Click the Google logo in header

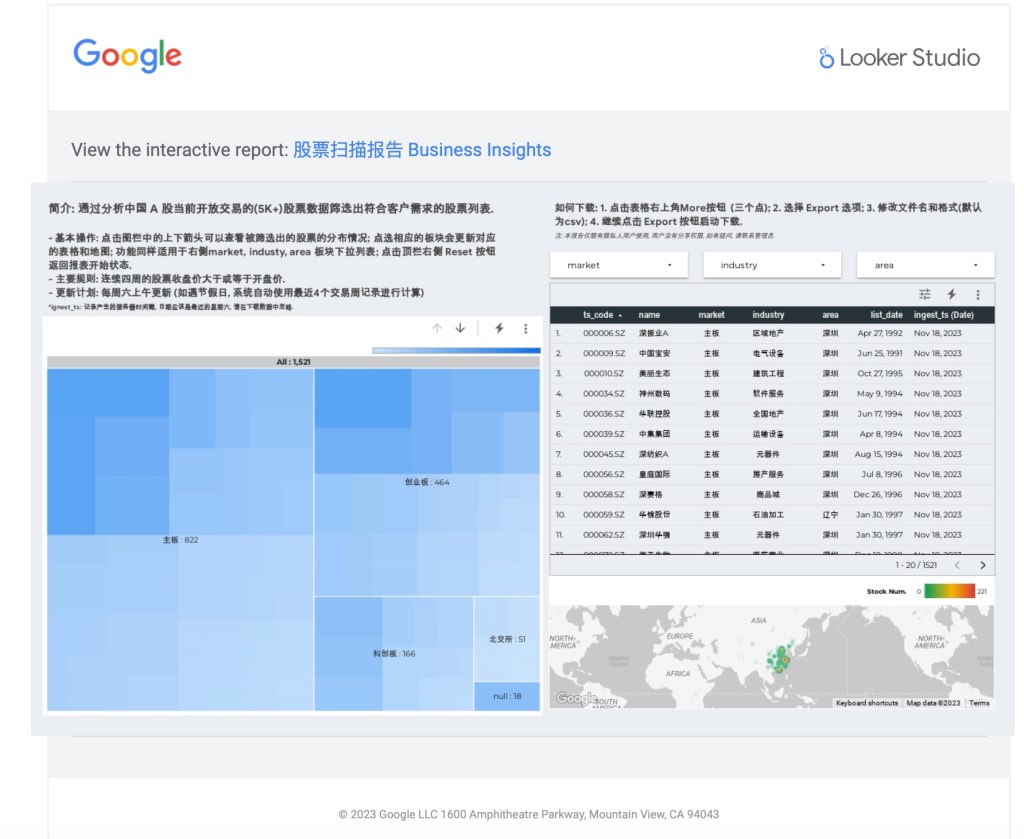click(127, 56)
